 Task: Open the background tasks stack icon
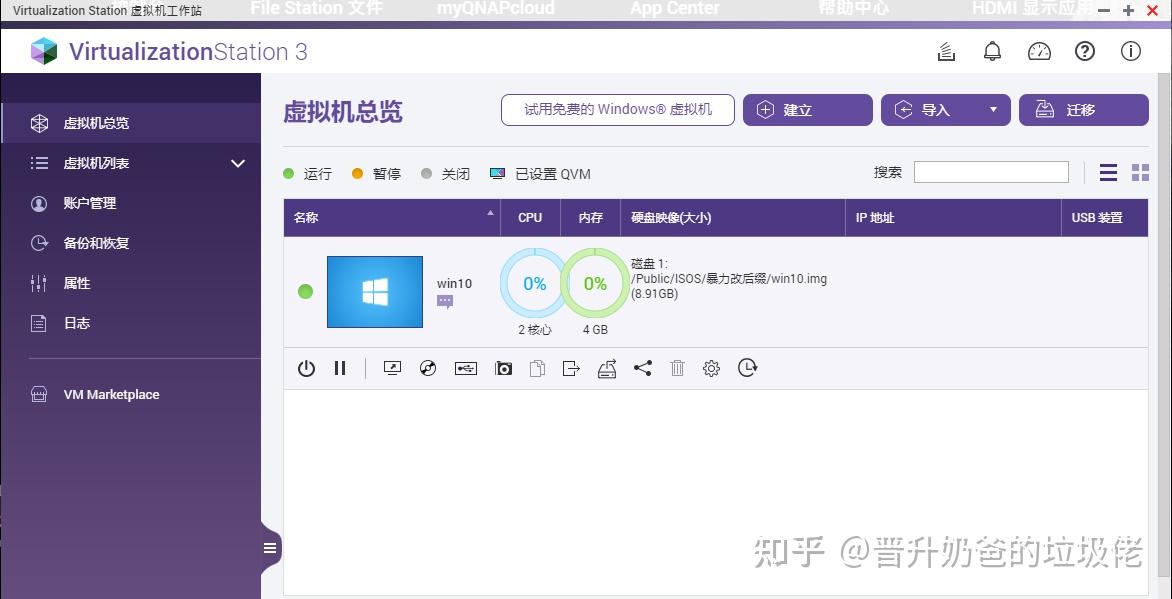pyautogui.click(x=946, y=52)
